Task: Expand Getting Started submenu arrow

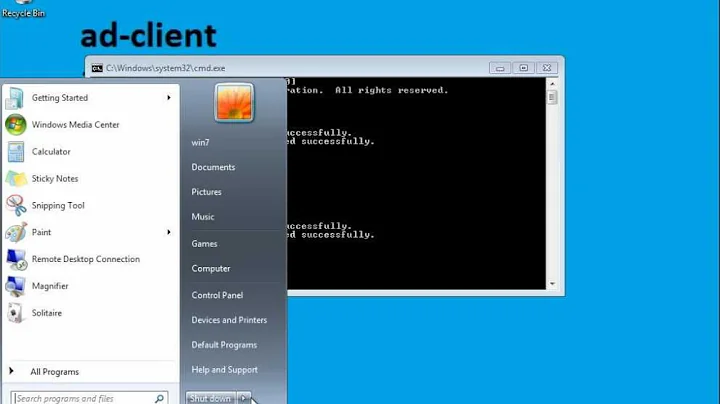Action: (169, 98)
